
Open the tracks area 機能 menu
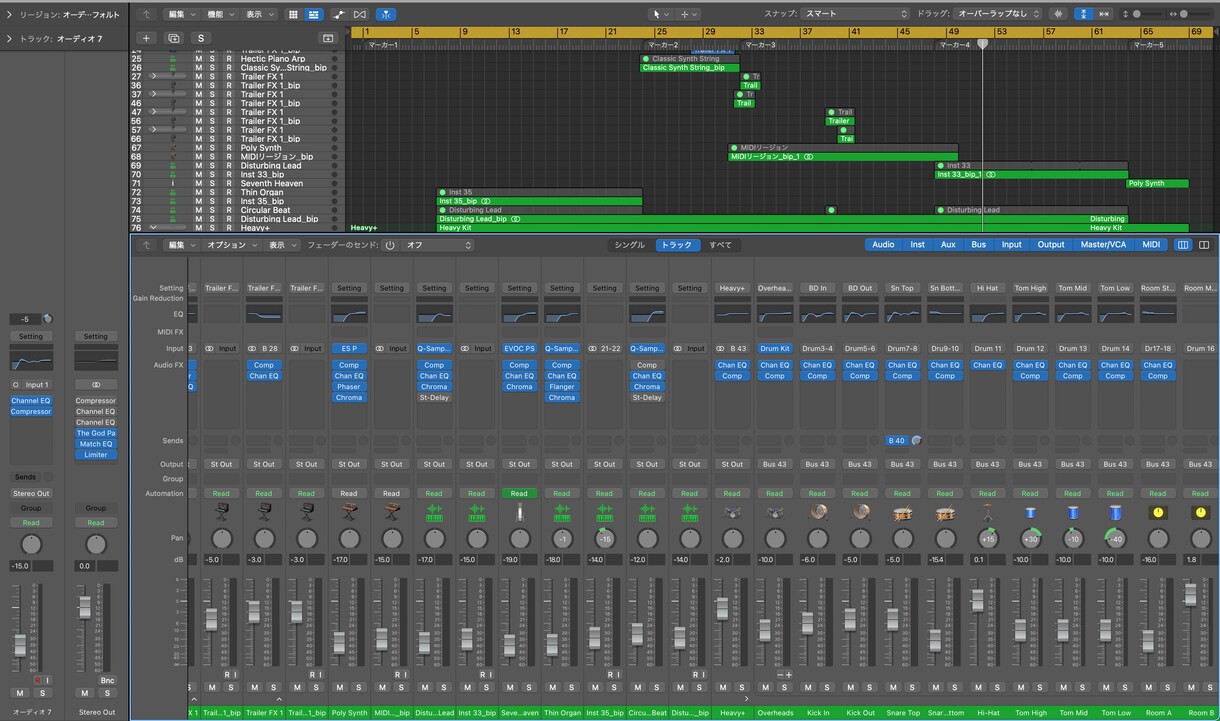point(219,14)
